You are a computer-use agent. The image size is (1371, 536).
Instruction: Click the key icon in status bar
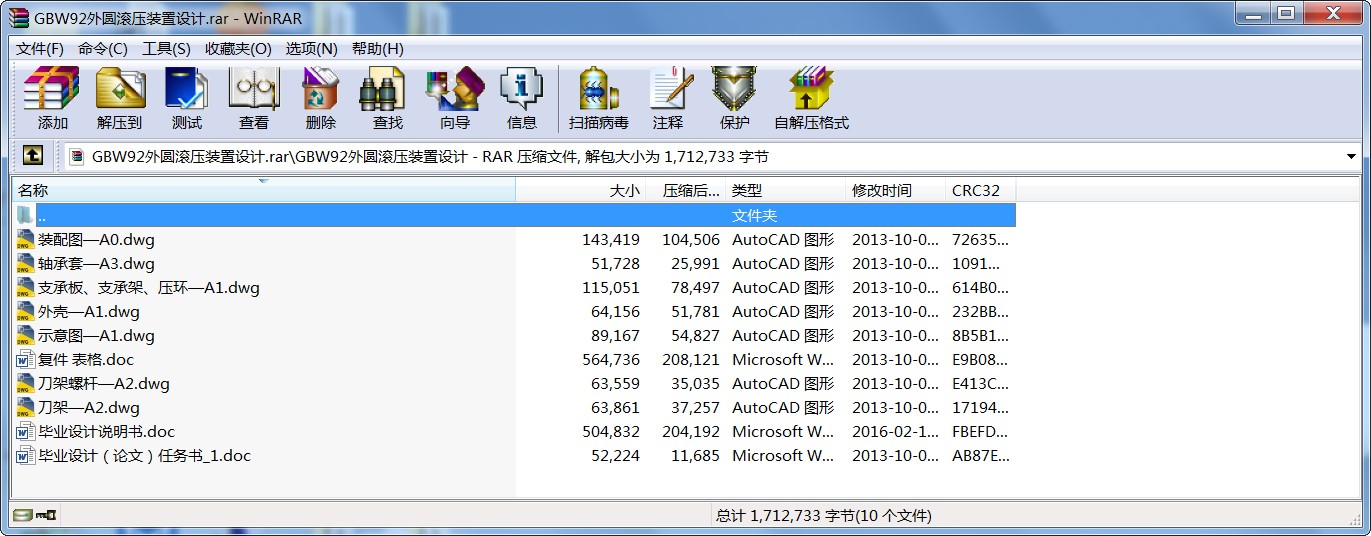[x=46, y=516]
